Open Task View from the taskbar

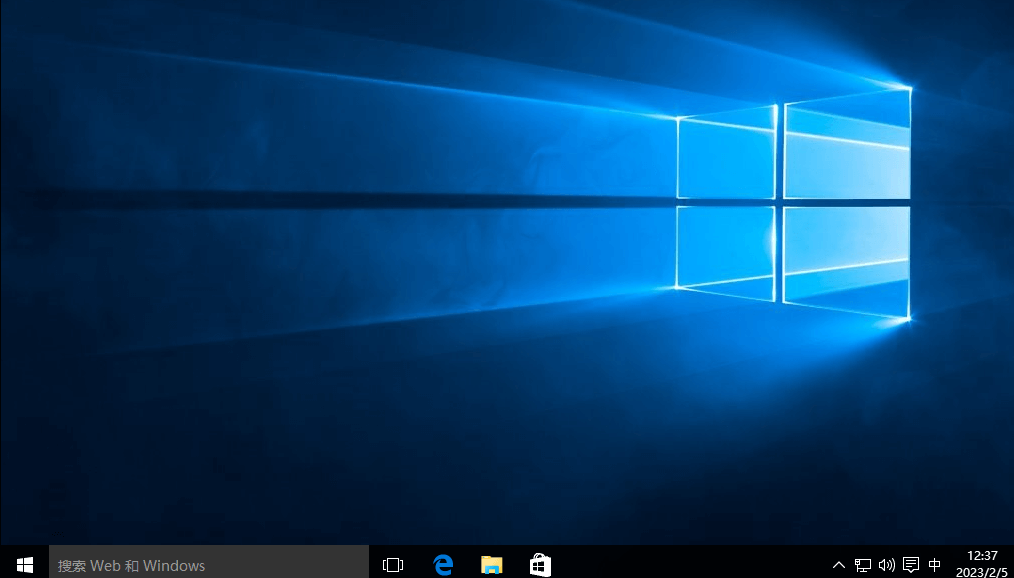[x=393, y=564]
